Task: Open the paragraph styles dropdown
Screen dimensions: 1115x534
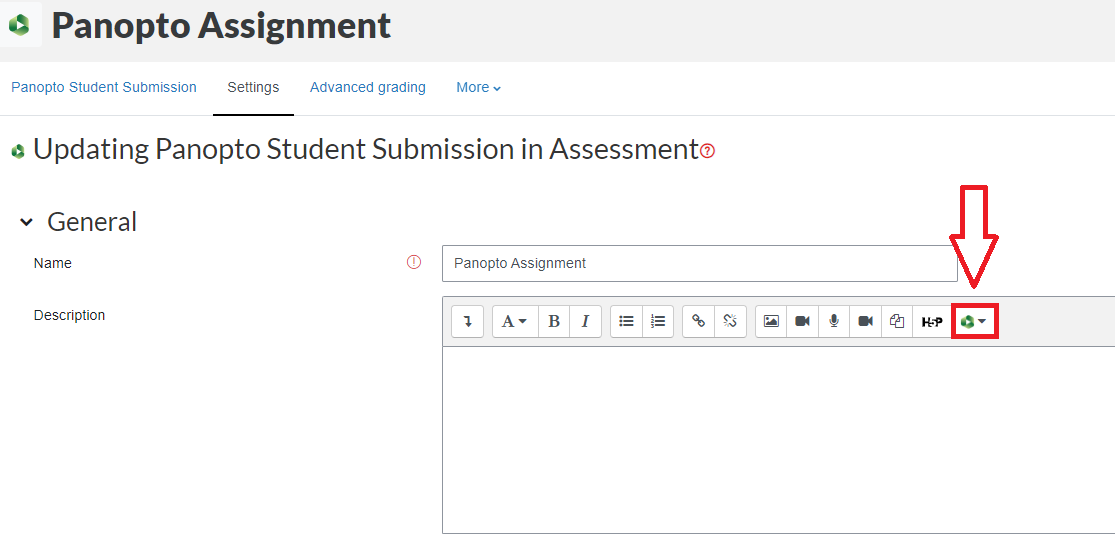Action: click(515, 321)
